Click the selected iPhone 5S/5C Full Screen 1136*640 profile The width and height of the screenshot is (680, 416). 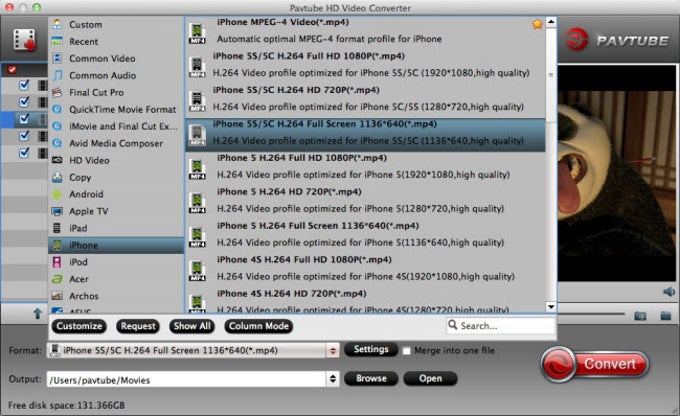pyautogui.click(x=365, y=135)
